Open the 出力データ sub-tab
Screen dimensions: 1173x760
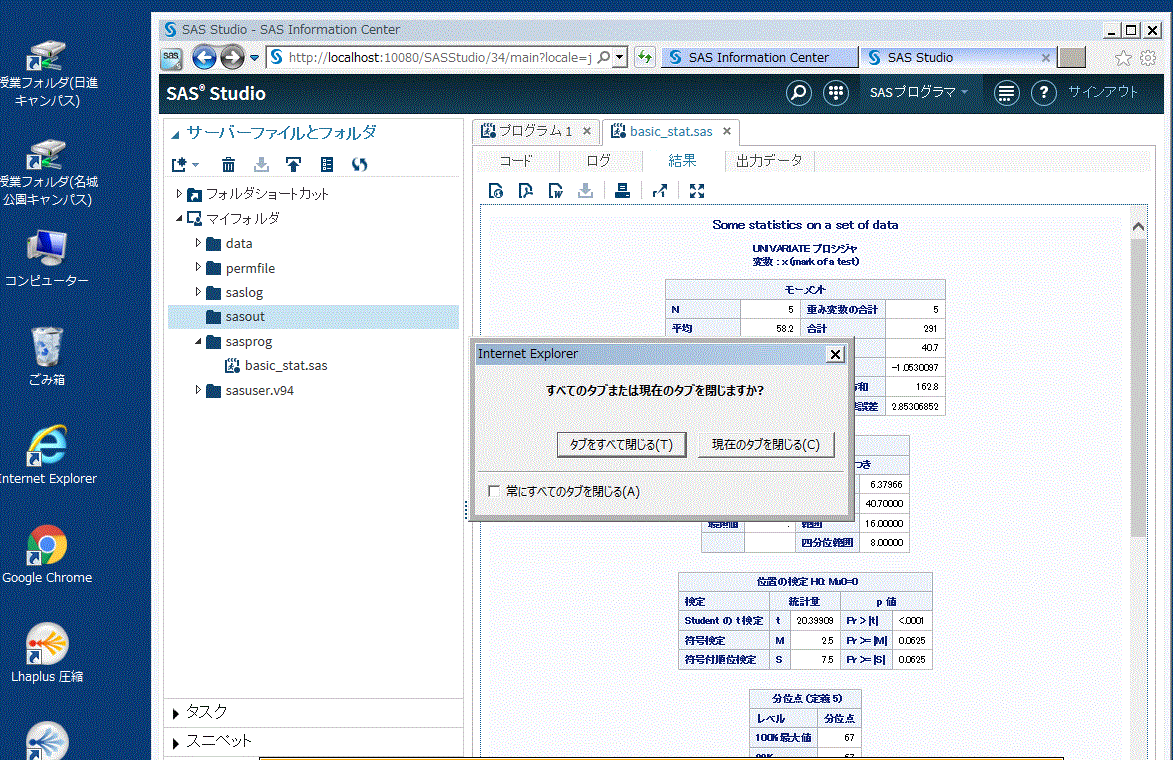(769, 161)
